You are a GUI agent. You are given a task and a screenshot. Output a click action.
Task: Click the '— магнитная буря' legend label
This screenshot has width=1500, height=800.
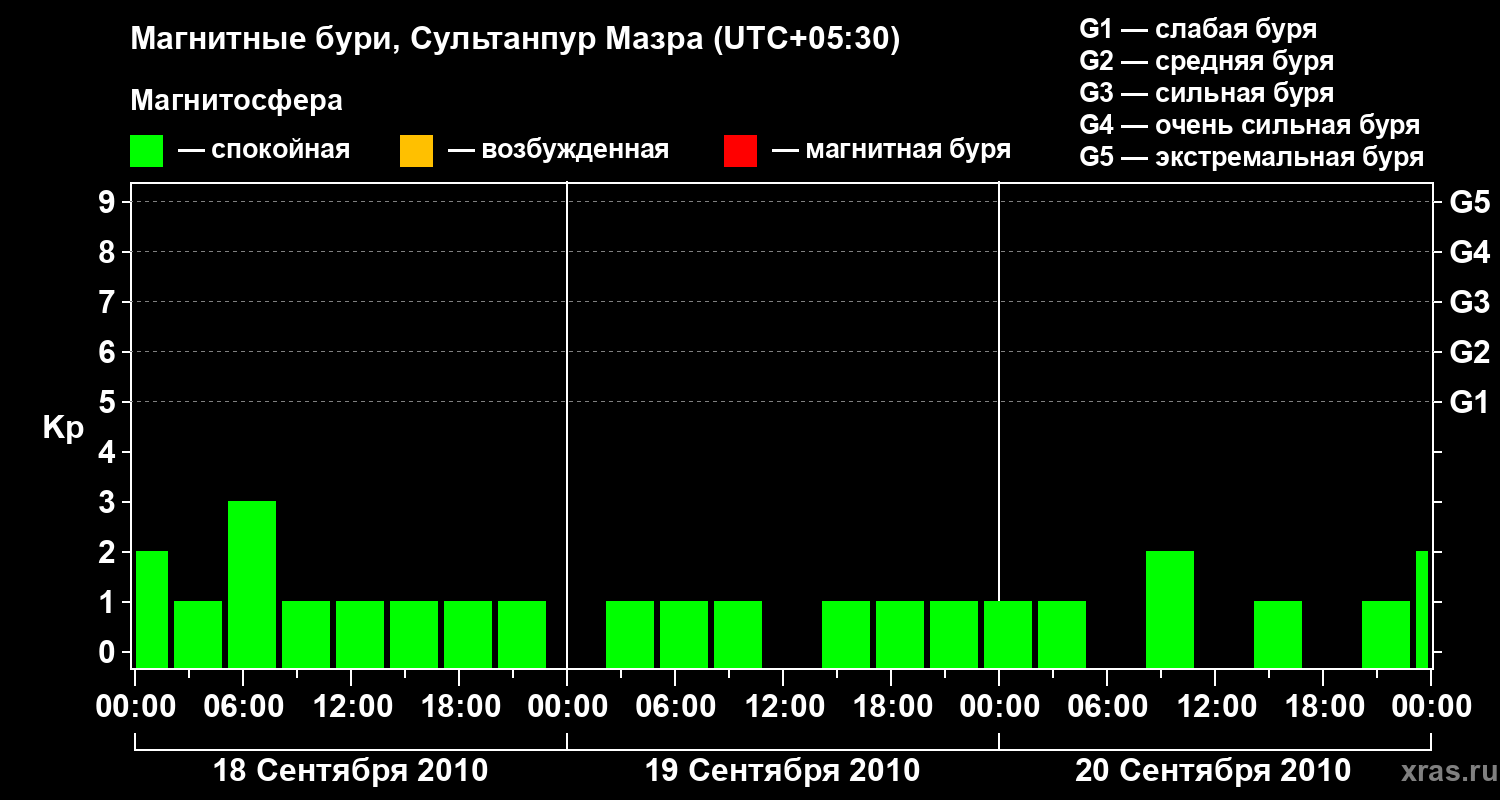click(892, 151)
